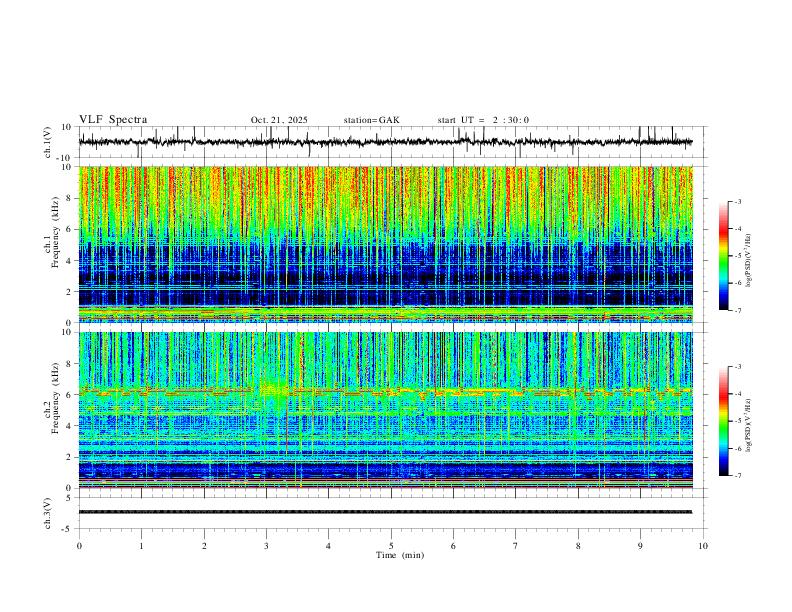Click the ch.2 "Frequency (kHz)" axis label
This screenshot has height=612, width=792.
tap(55, 398)
